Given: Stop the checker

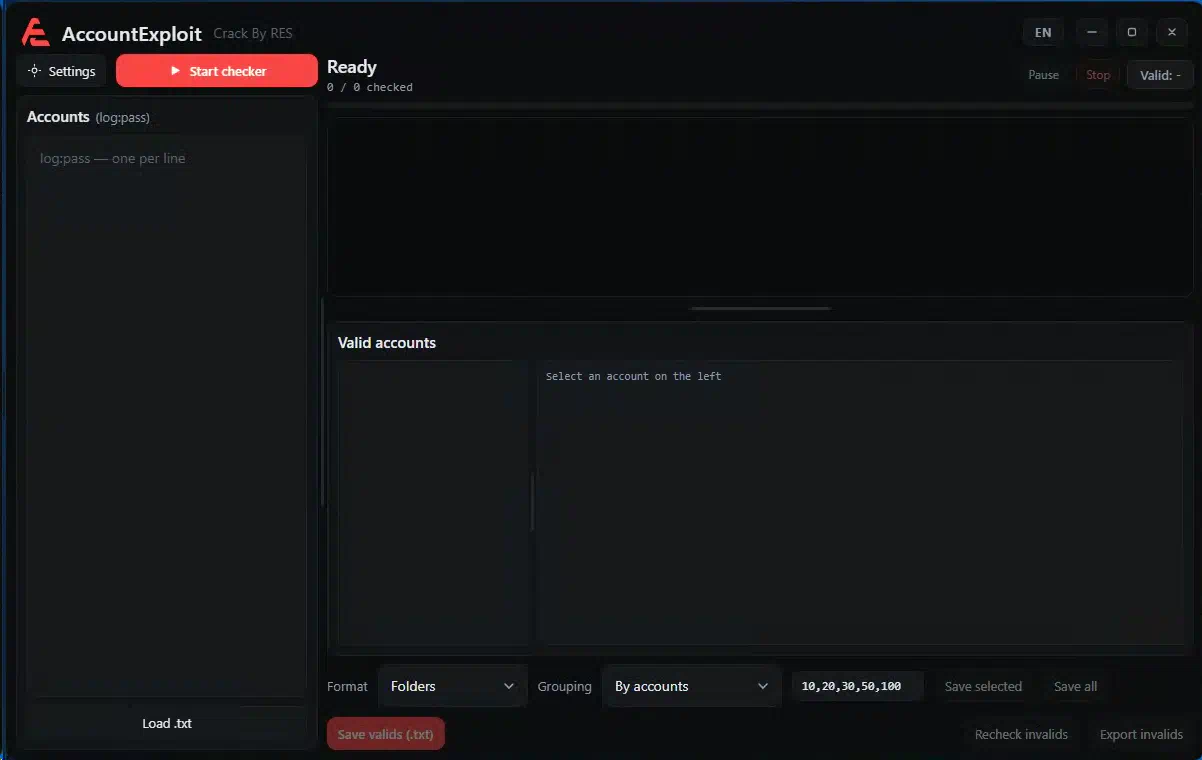Looking at the screenshot, I should point(1098,75).
